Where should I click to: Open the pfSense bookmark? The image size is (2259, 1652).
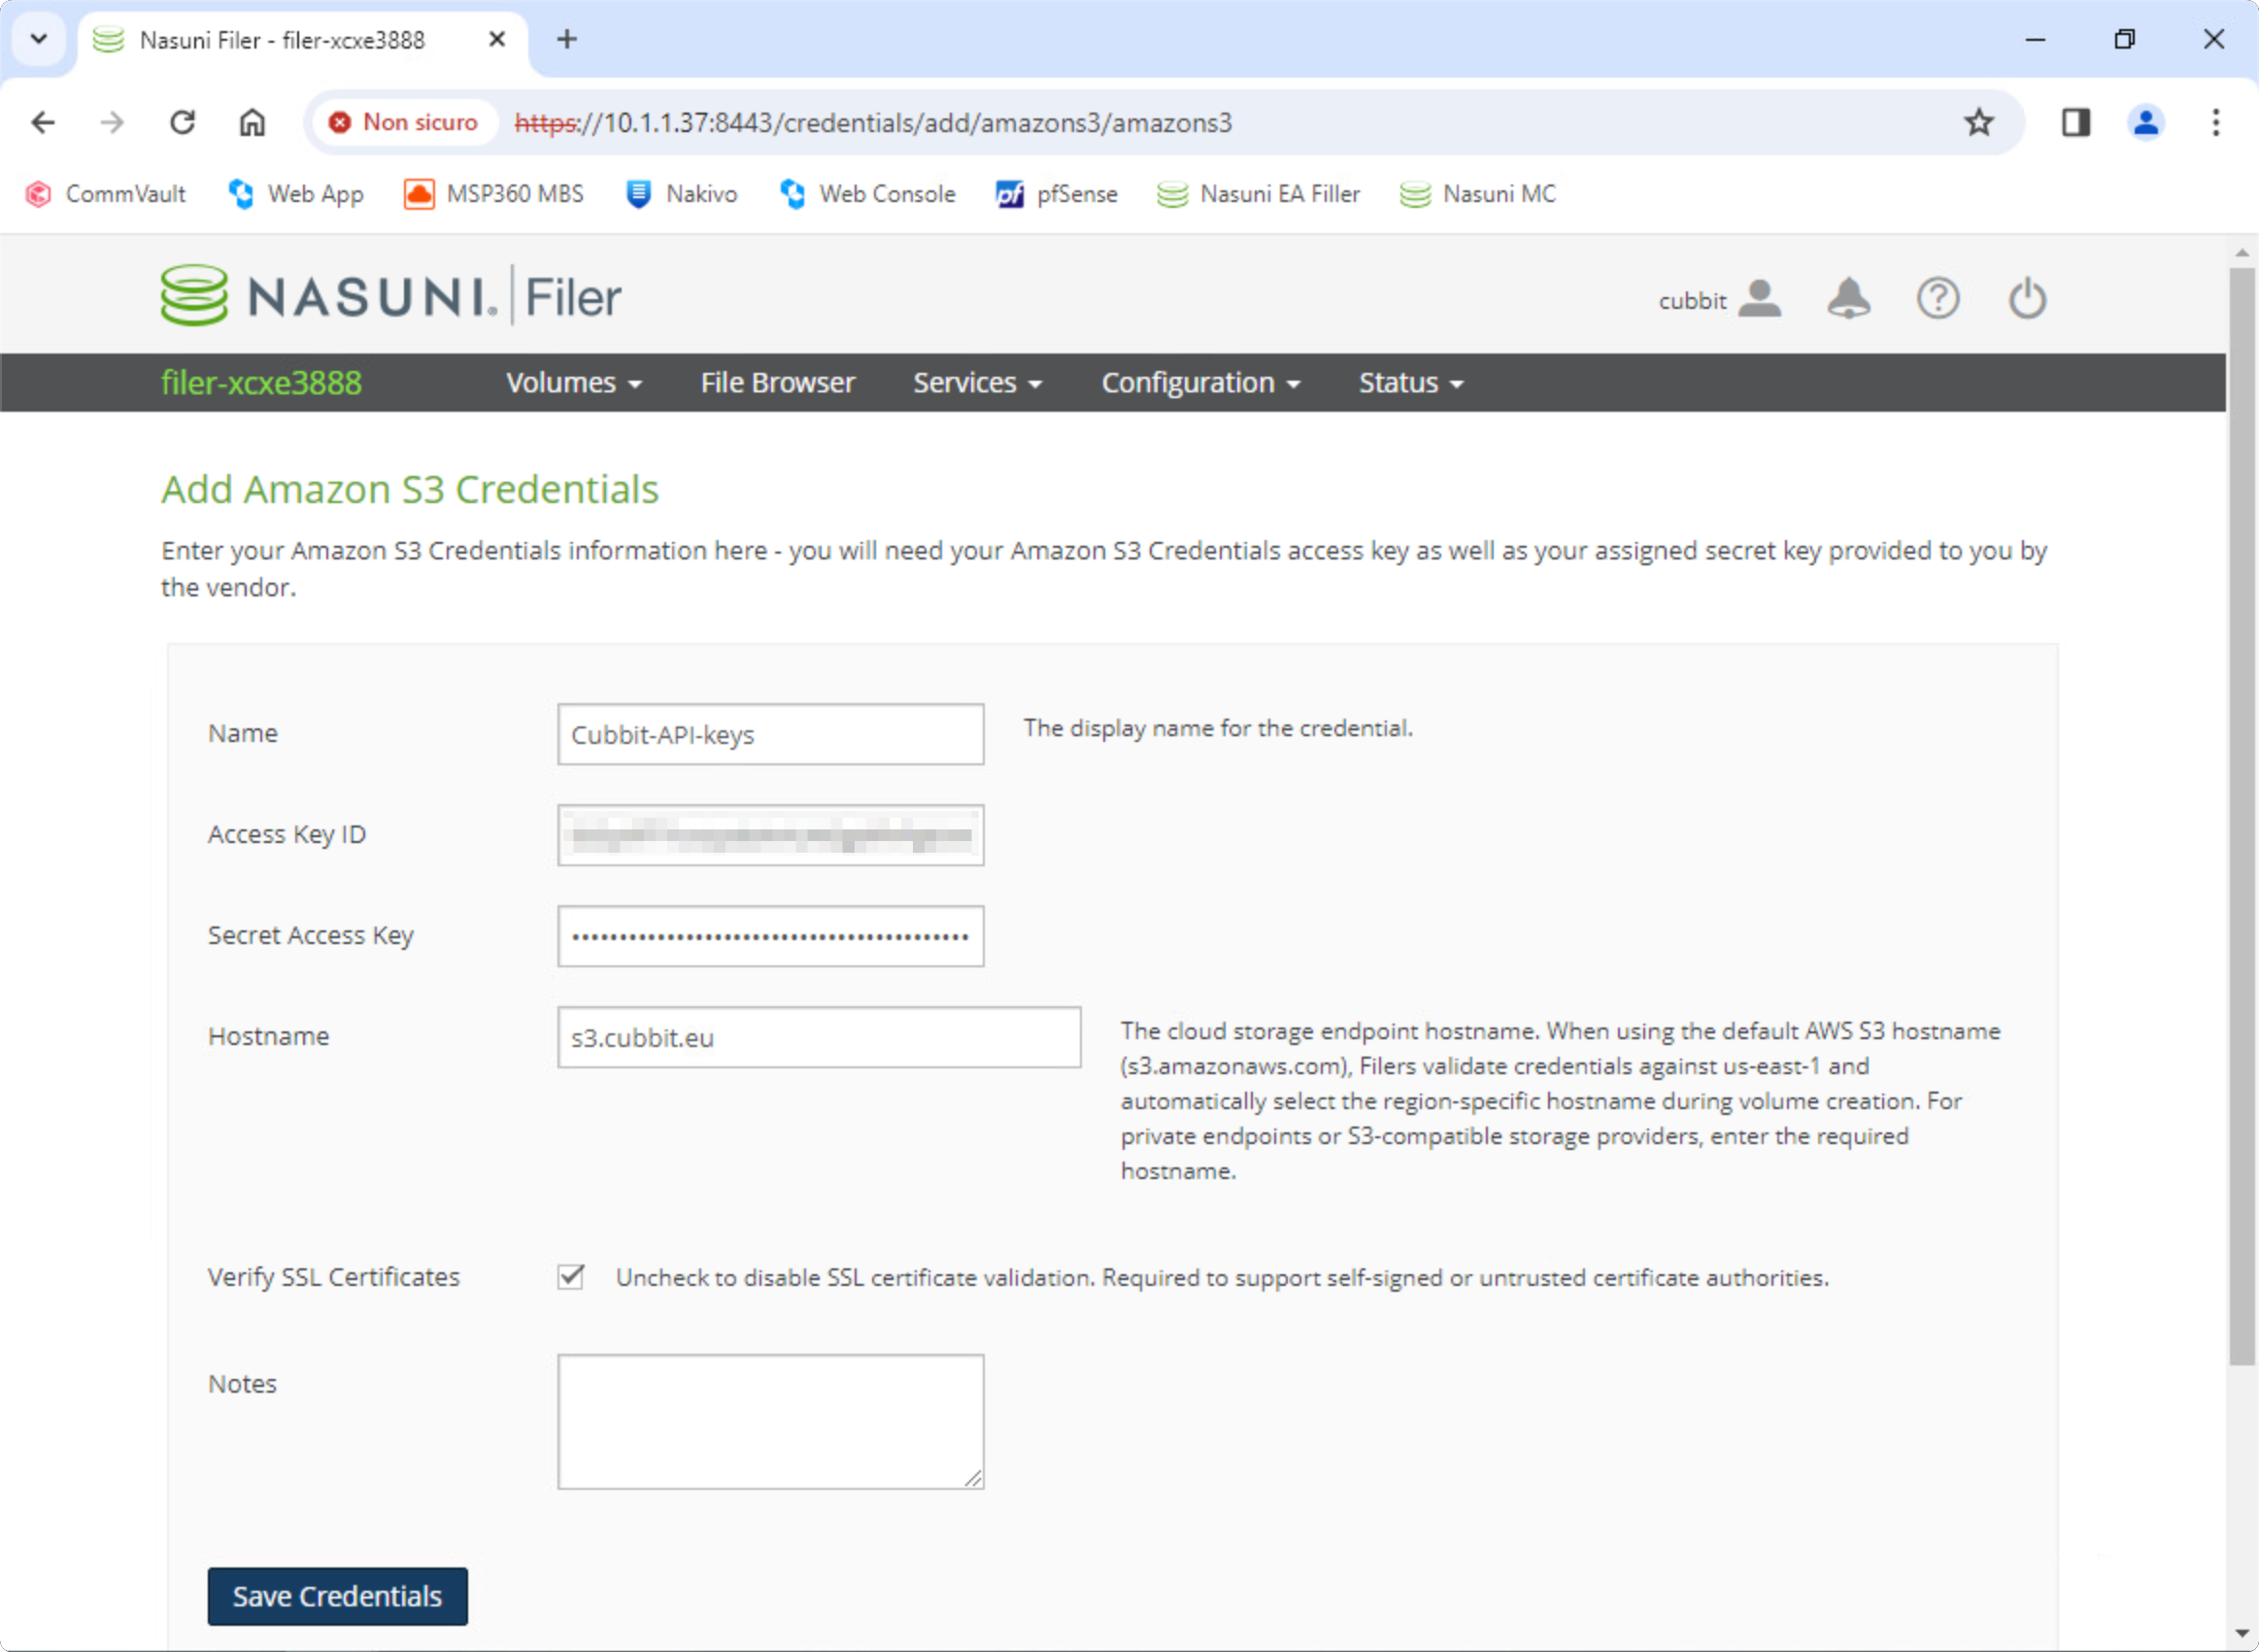click(1056, 193)
